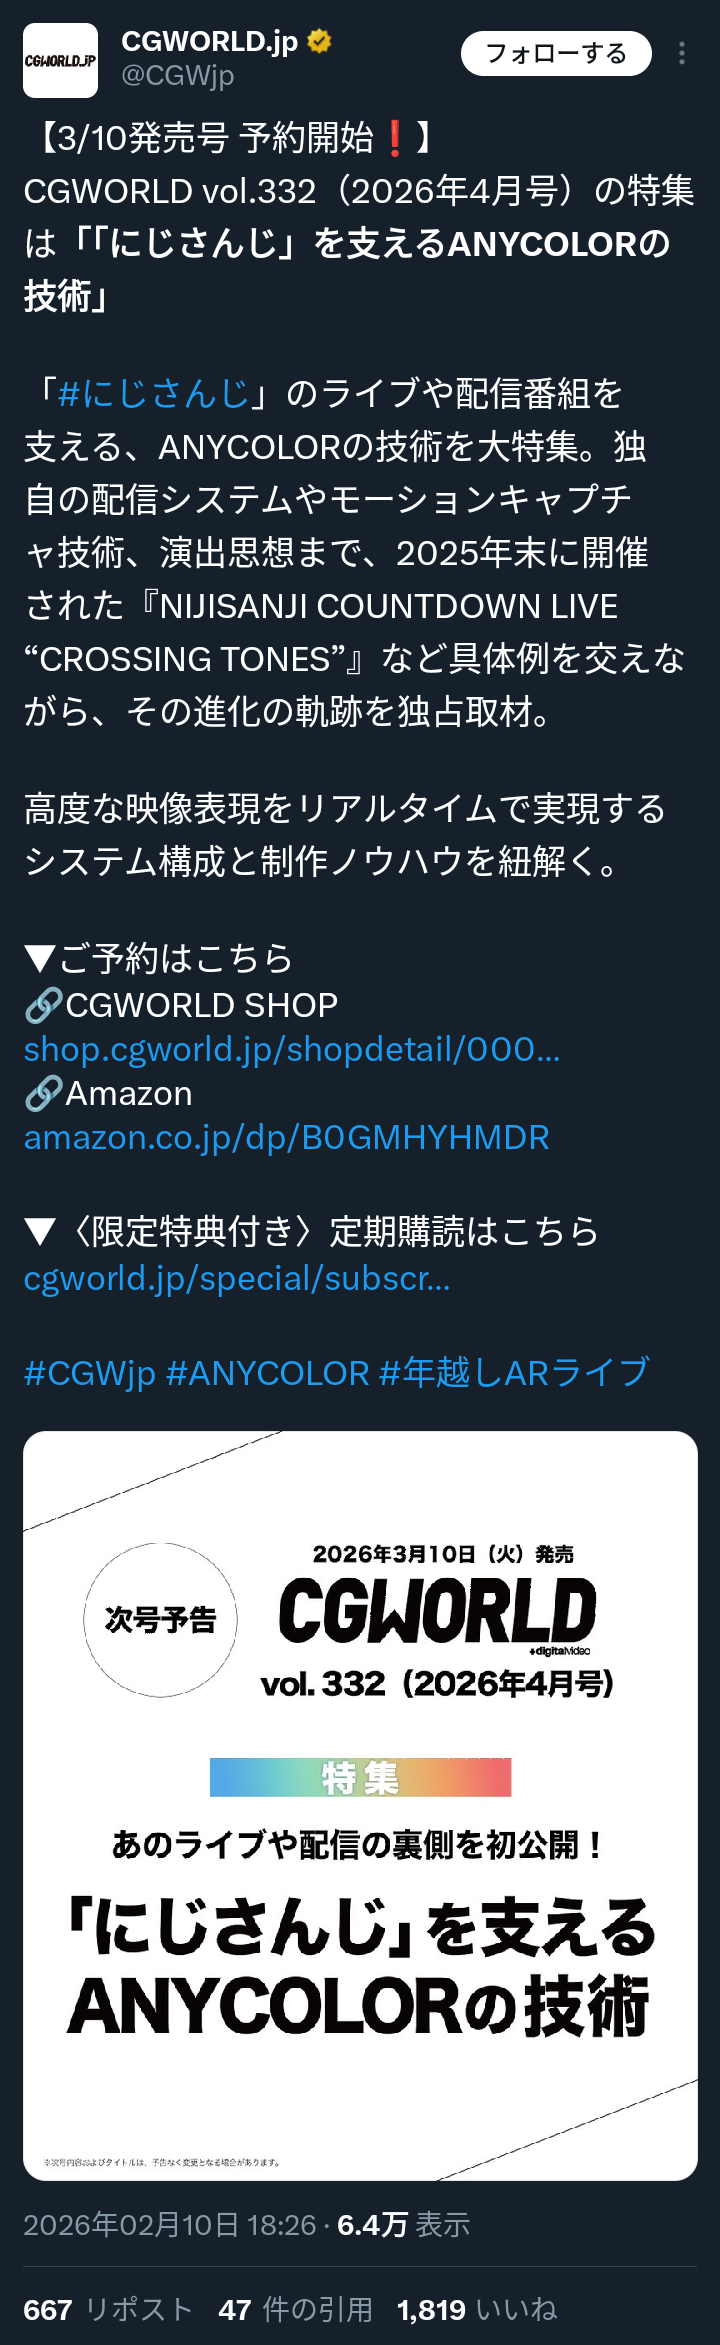Viewport: 720px width, 2345px height.
Task: Click the 次号予告 circle badge
Action: click(x=160, y=1620)
